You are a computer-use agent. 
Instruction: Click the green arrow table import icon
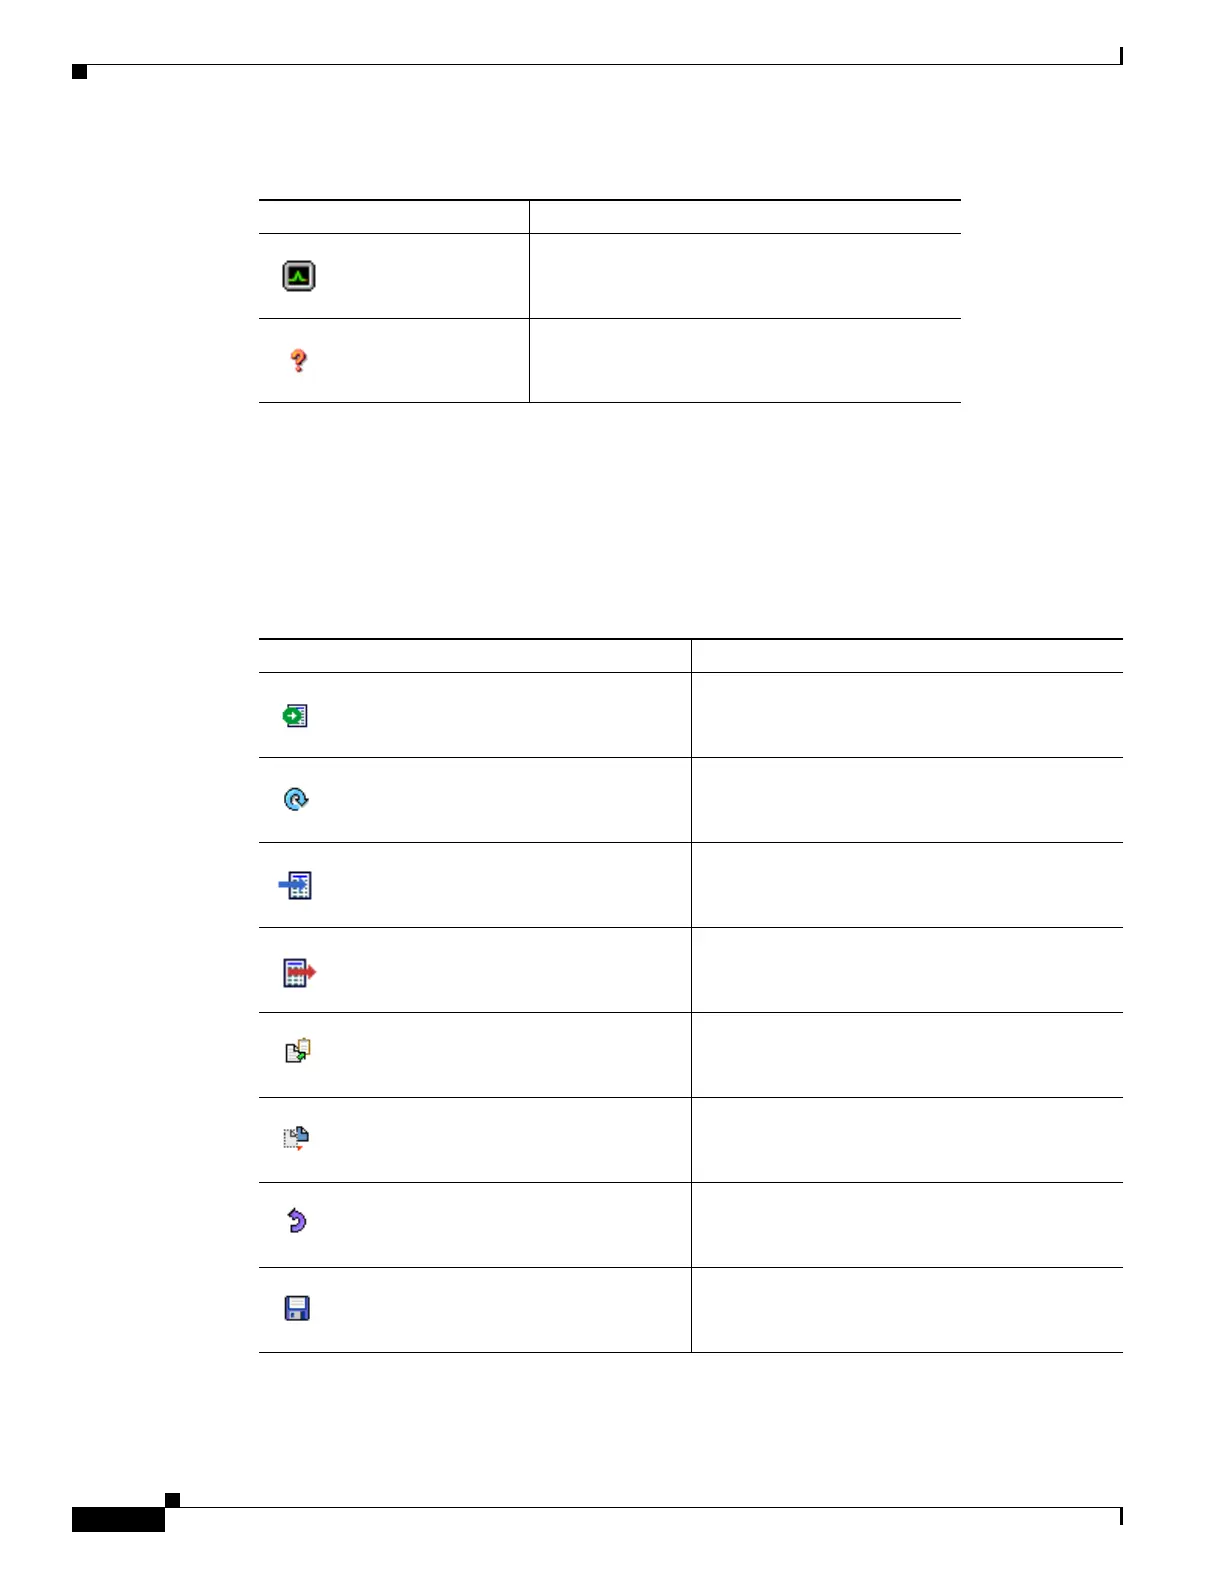pyautogui.click(x=295, y=716)
